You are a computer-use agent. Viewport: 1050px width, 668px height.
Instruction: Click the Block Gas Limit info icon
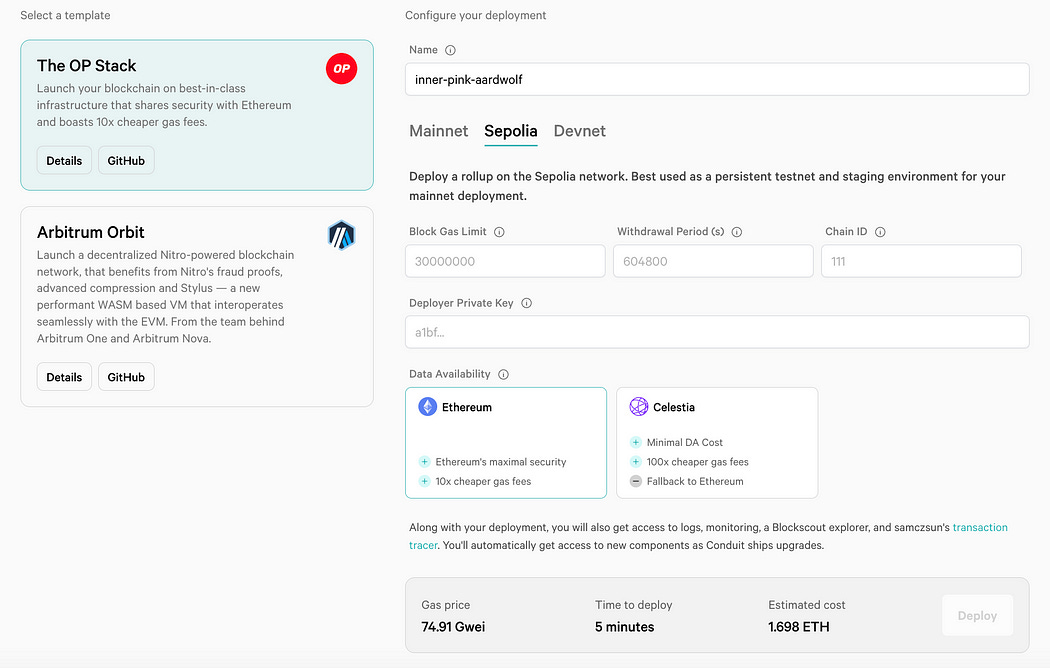[x=499, y=232]
